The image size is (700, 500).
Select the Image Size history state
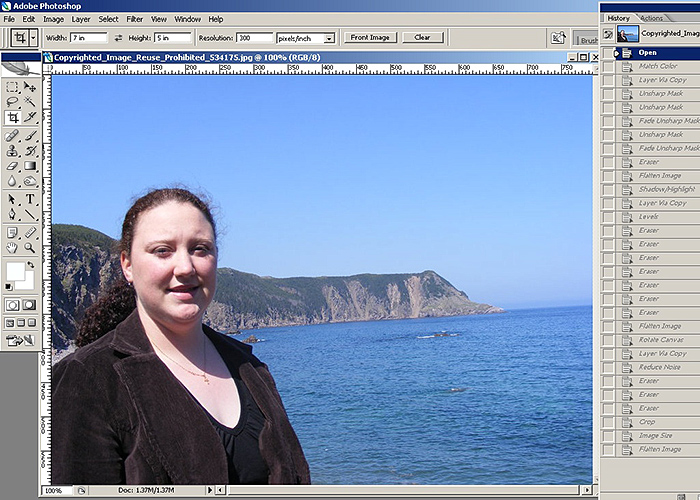point(655,436)
